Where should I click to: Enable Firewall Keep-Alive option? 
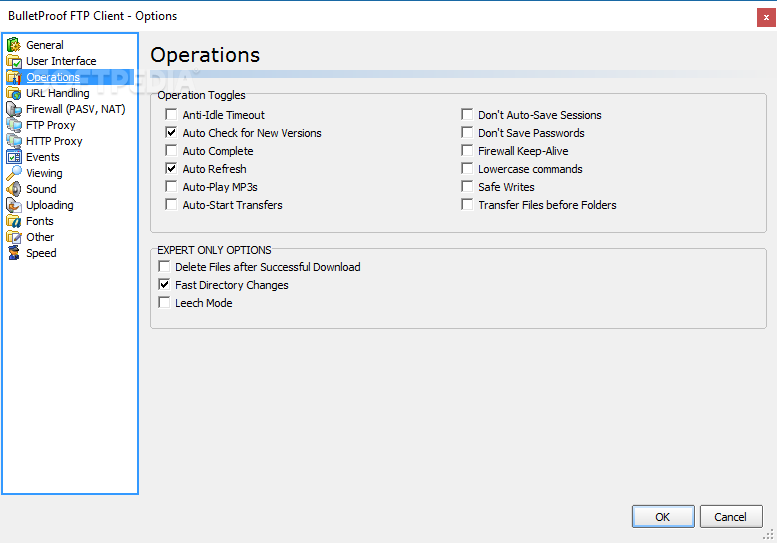[x=467, y=151]
